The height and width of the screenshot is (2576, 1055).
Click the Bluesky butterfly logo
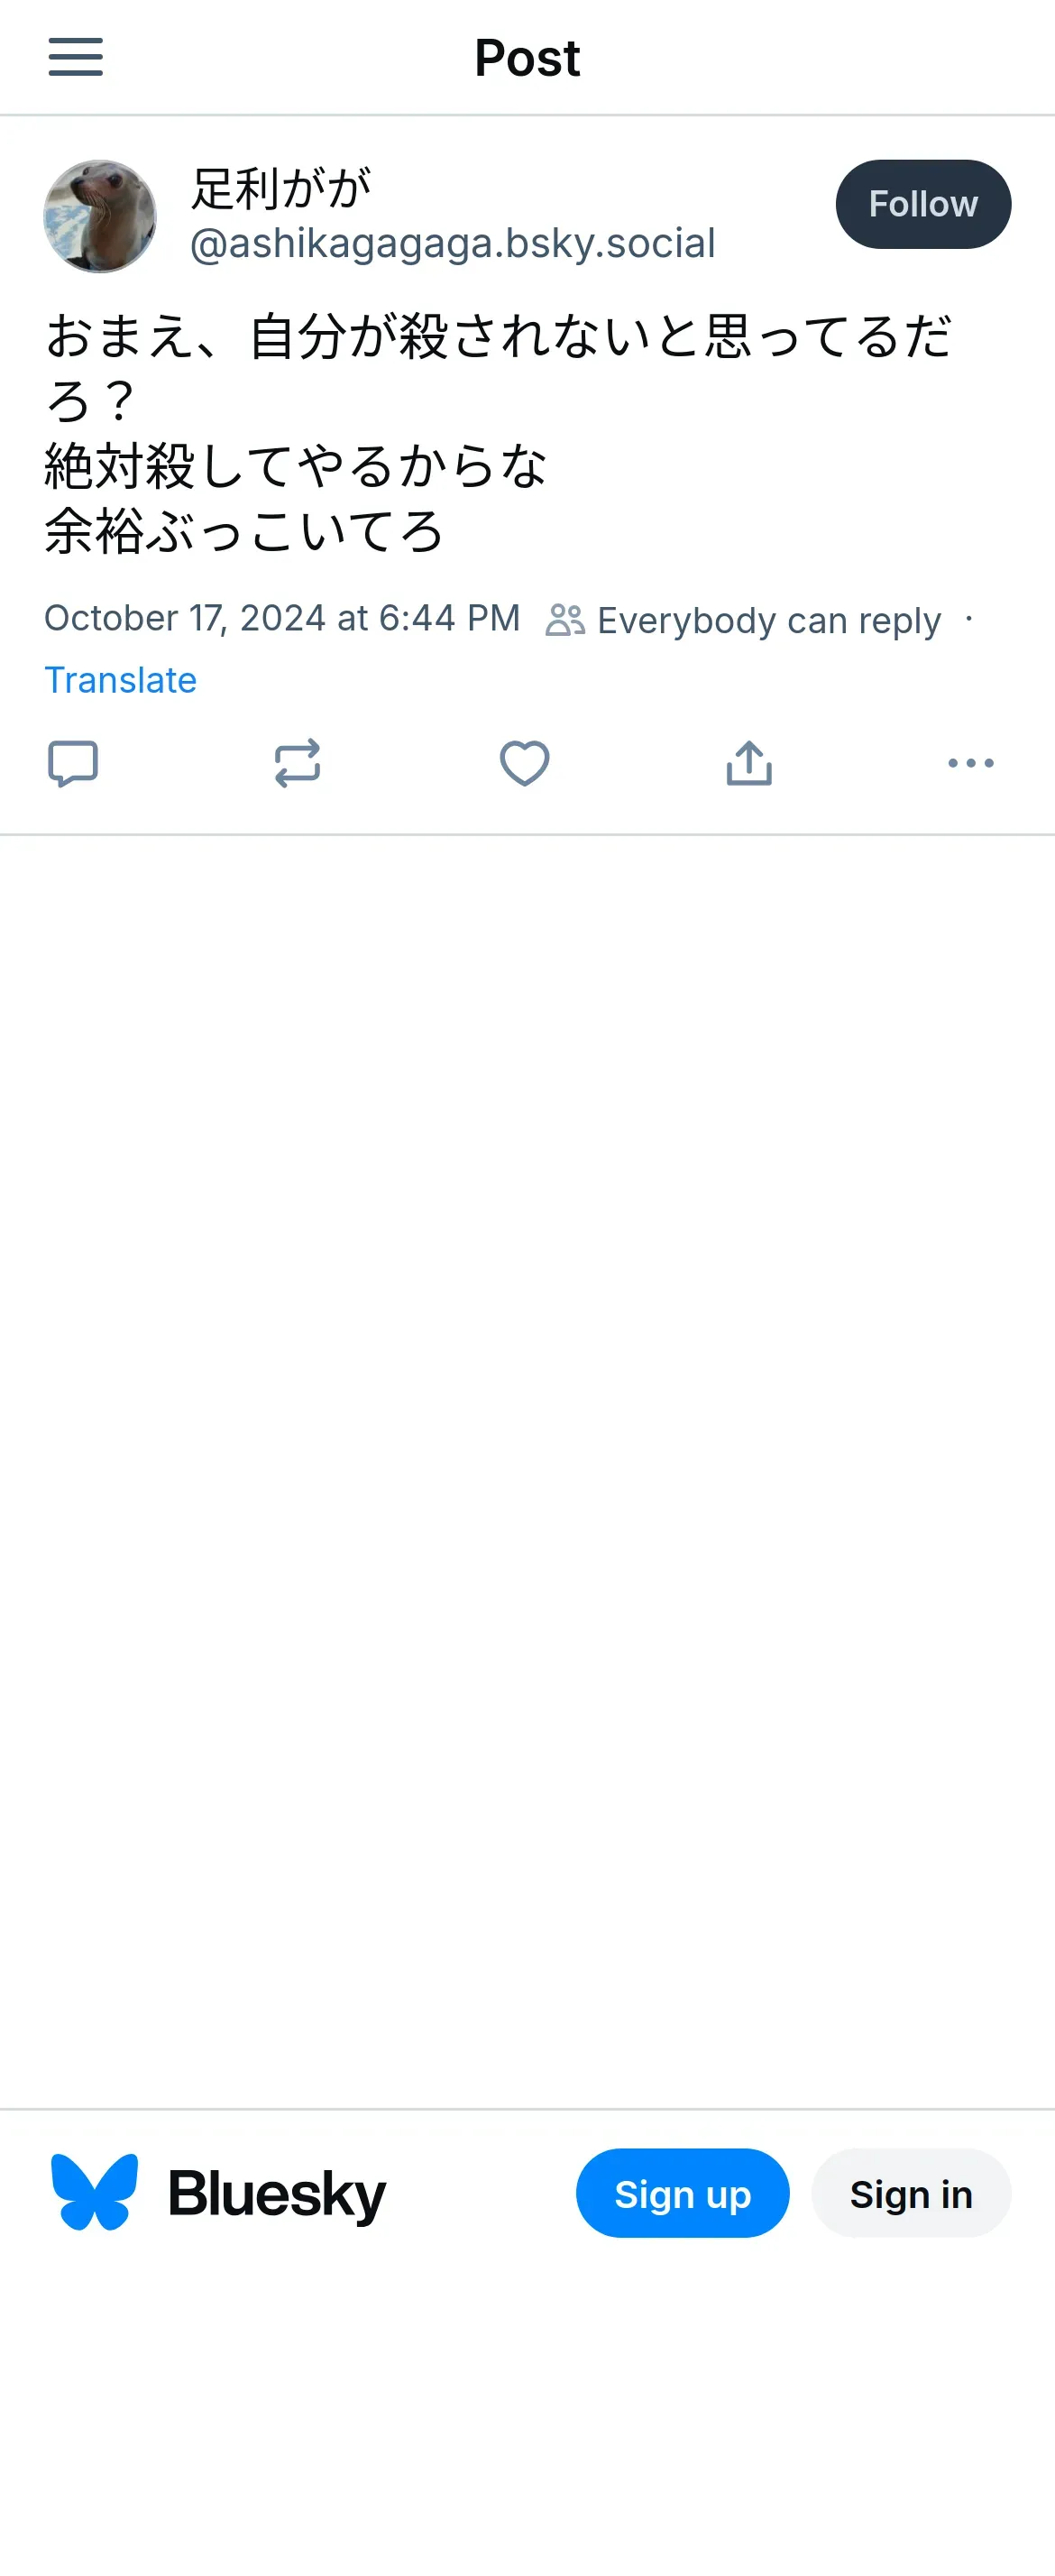tap(94, 2192)
